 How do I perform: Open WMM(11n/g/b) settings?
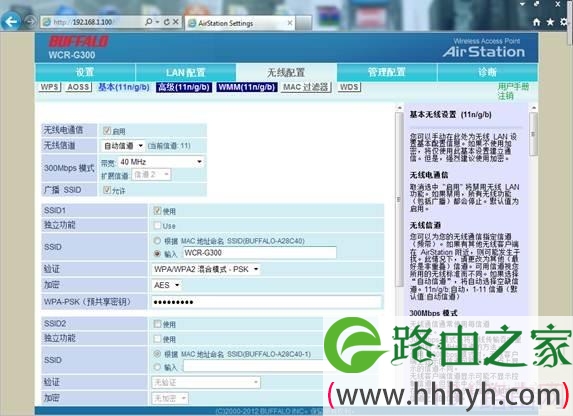247,87
